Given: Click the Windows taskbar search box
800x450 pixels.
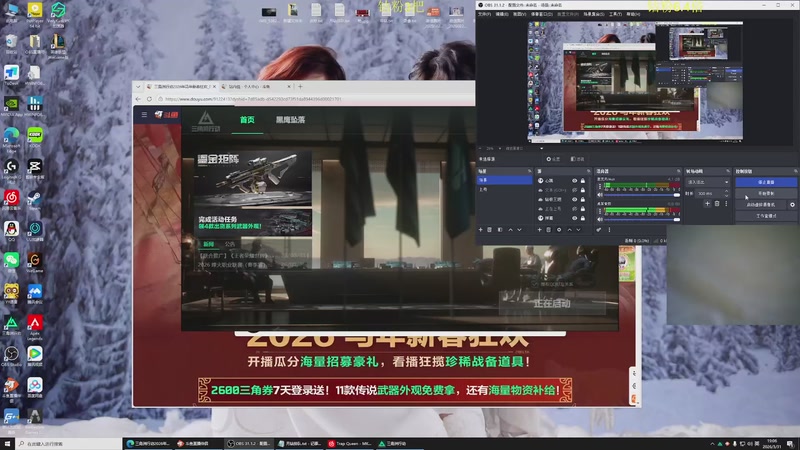Looking at the screenshot, I should tap(69, 444).
